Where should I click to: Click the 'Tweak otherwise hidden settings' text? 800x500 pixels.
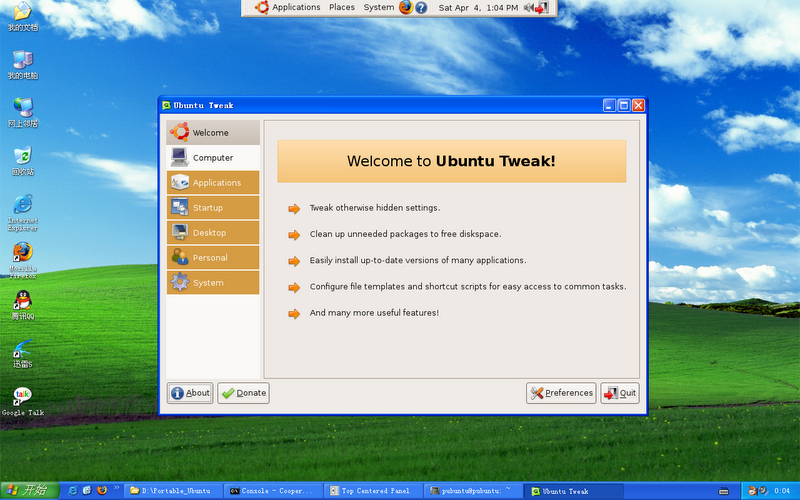point(375,208)
